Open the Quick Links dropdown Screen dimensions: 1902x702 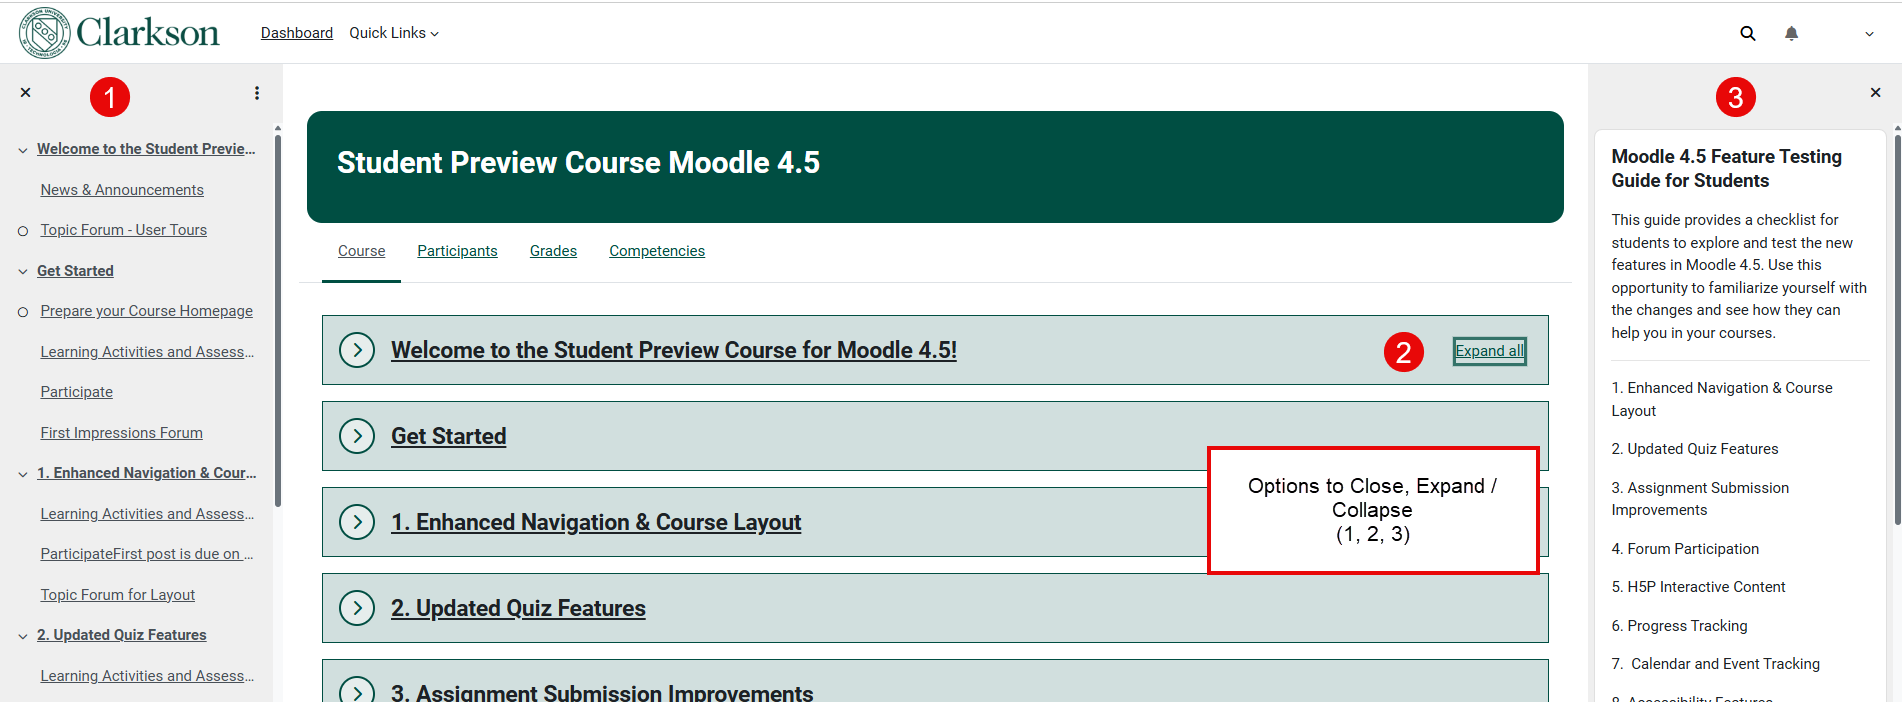coord(394,33)
